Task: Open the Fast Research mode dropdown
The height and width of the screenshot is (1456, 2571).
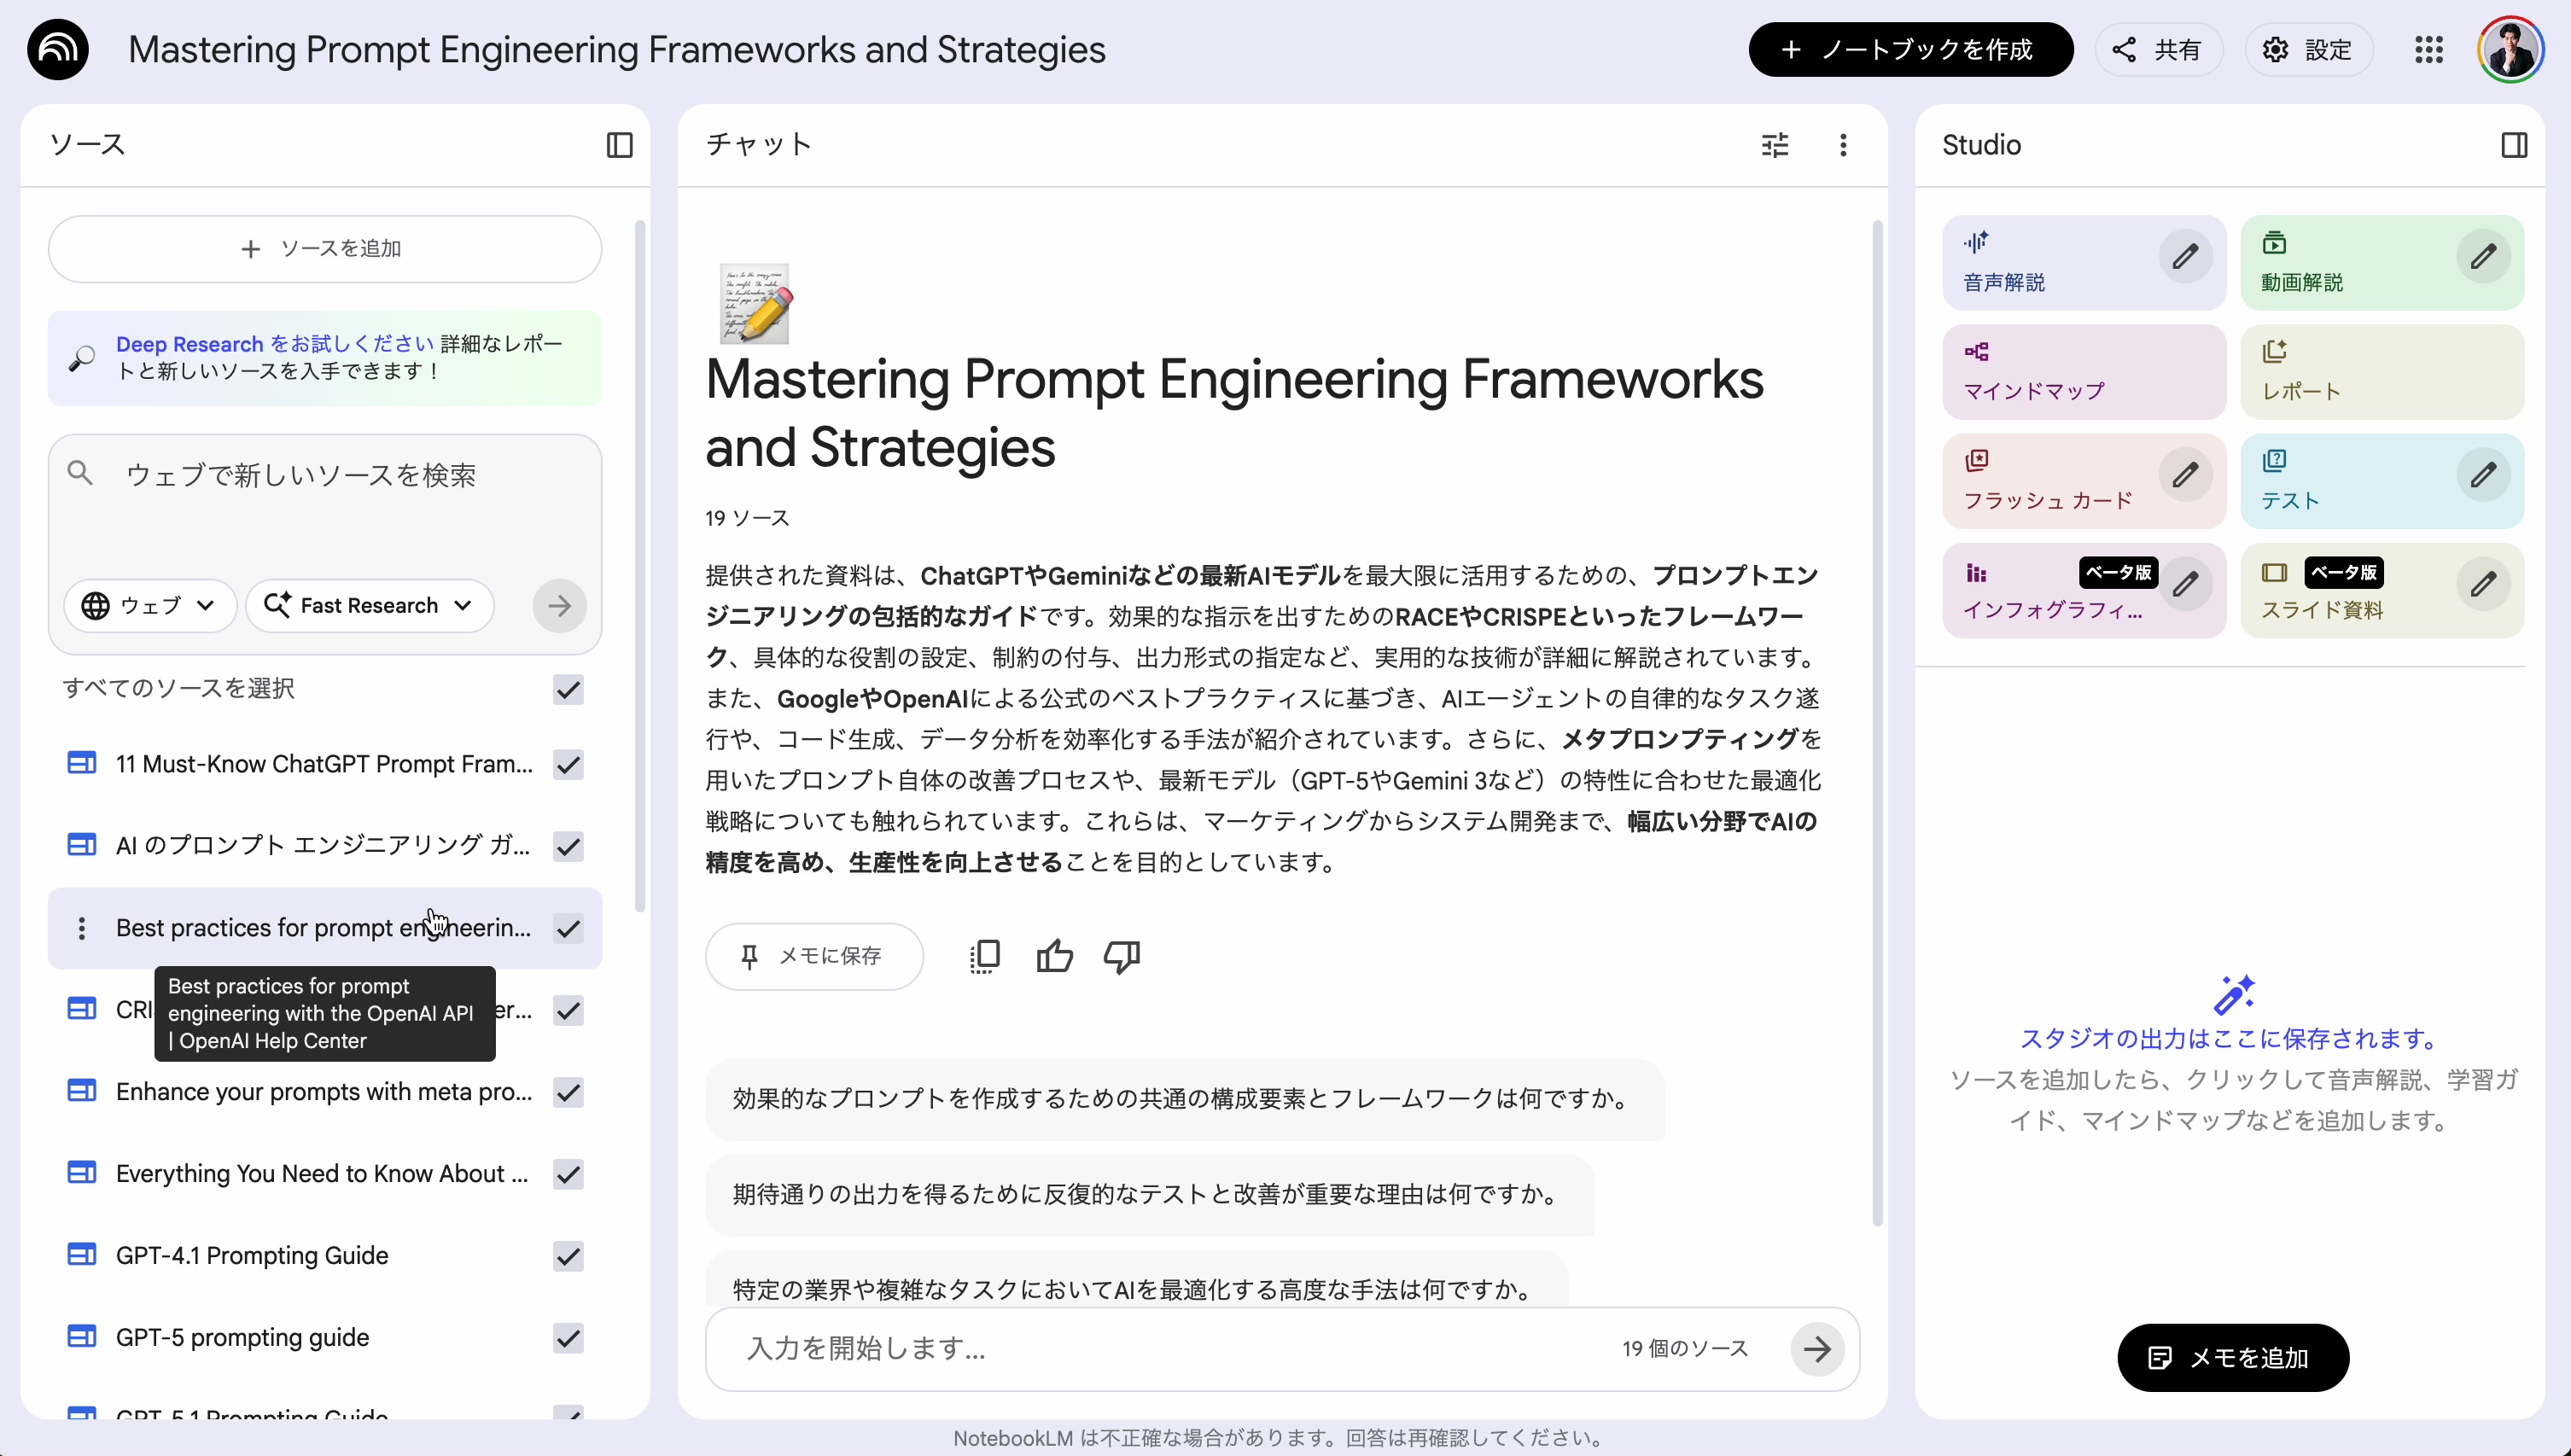Action: 369,605
